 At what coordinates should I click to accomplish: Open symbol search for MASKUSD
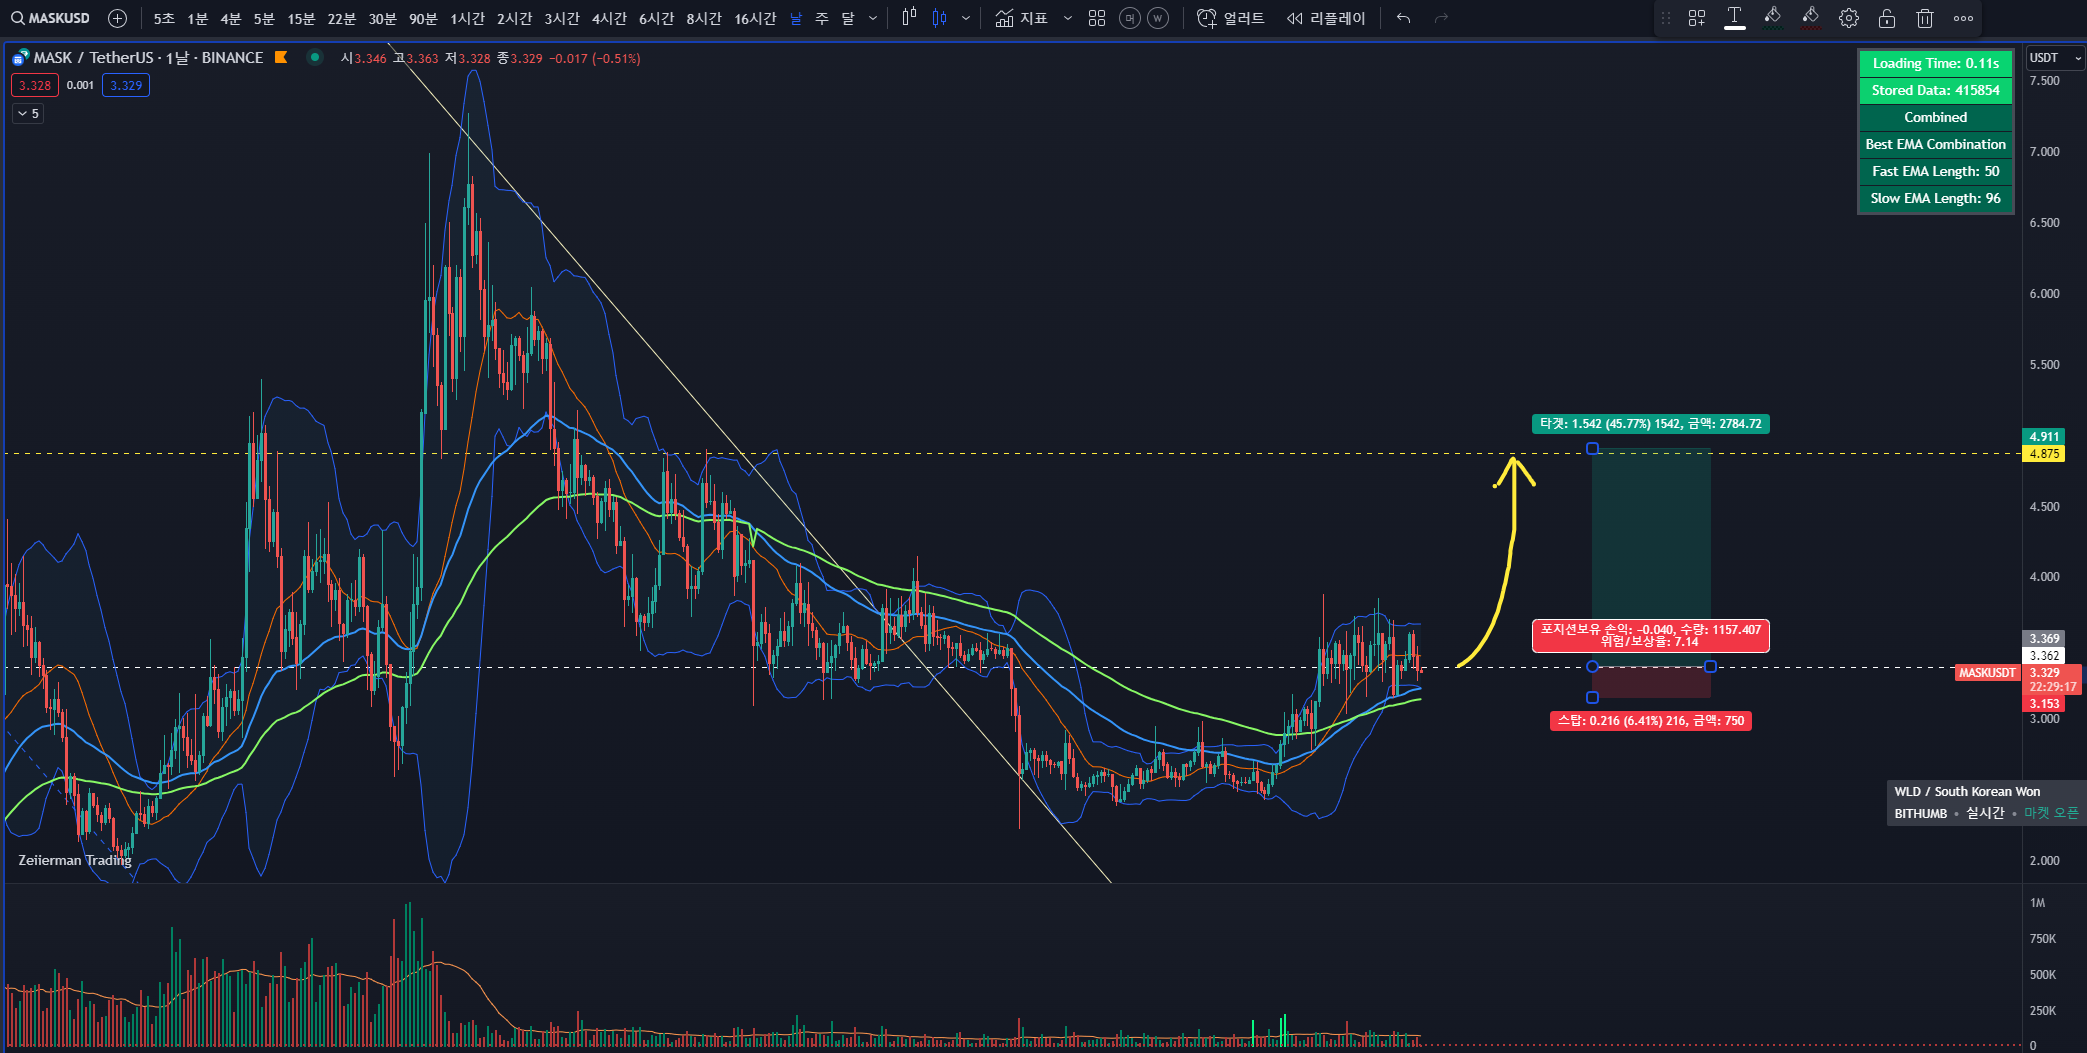(x=50, y=18)
